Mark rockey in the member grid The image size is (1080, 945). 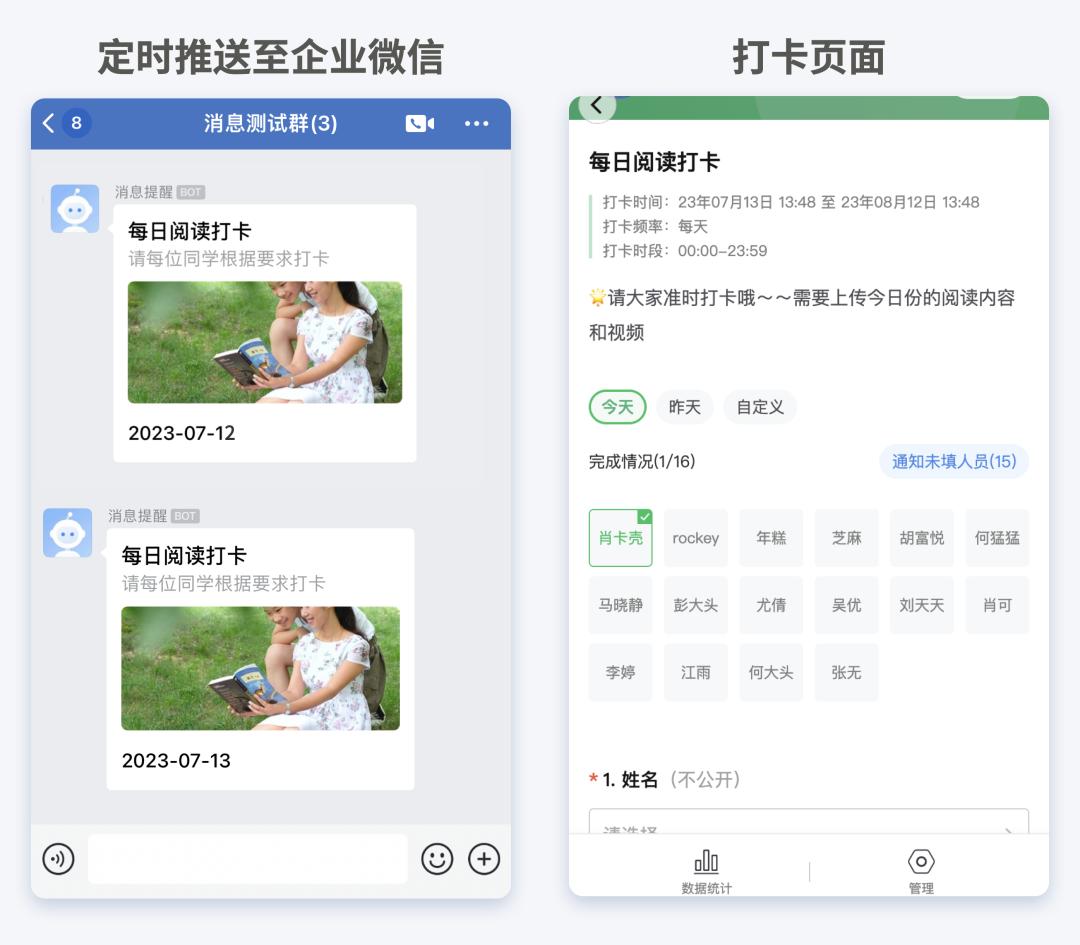click(x=695, y=538)
